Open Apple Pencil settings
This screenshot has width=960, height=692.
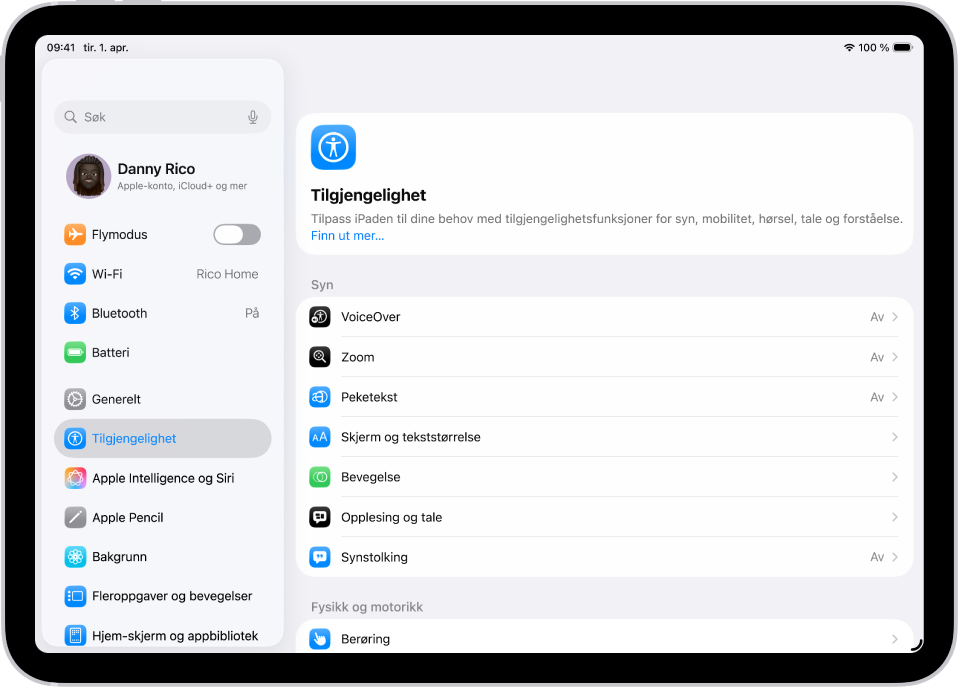[163, 517]
